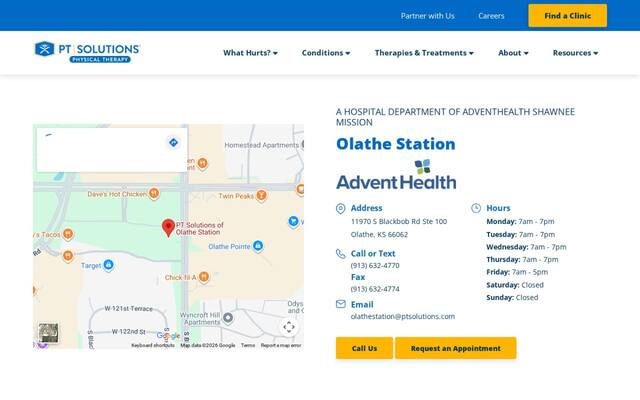Click the AdventHealth logo
Viewport: 640px width, 400px height.
click(396, 175)
